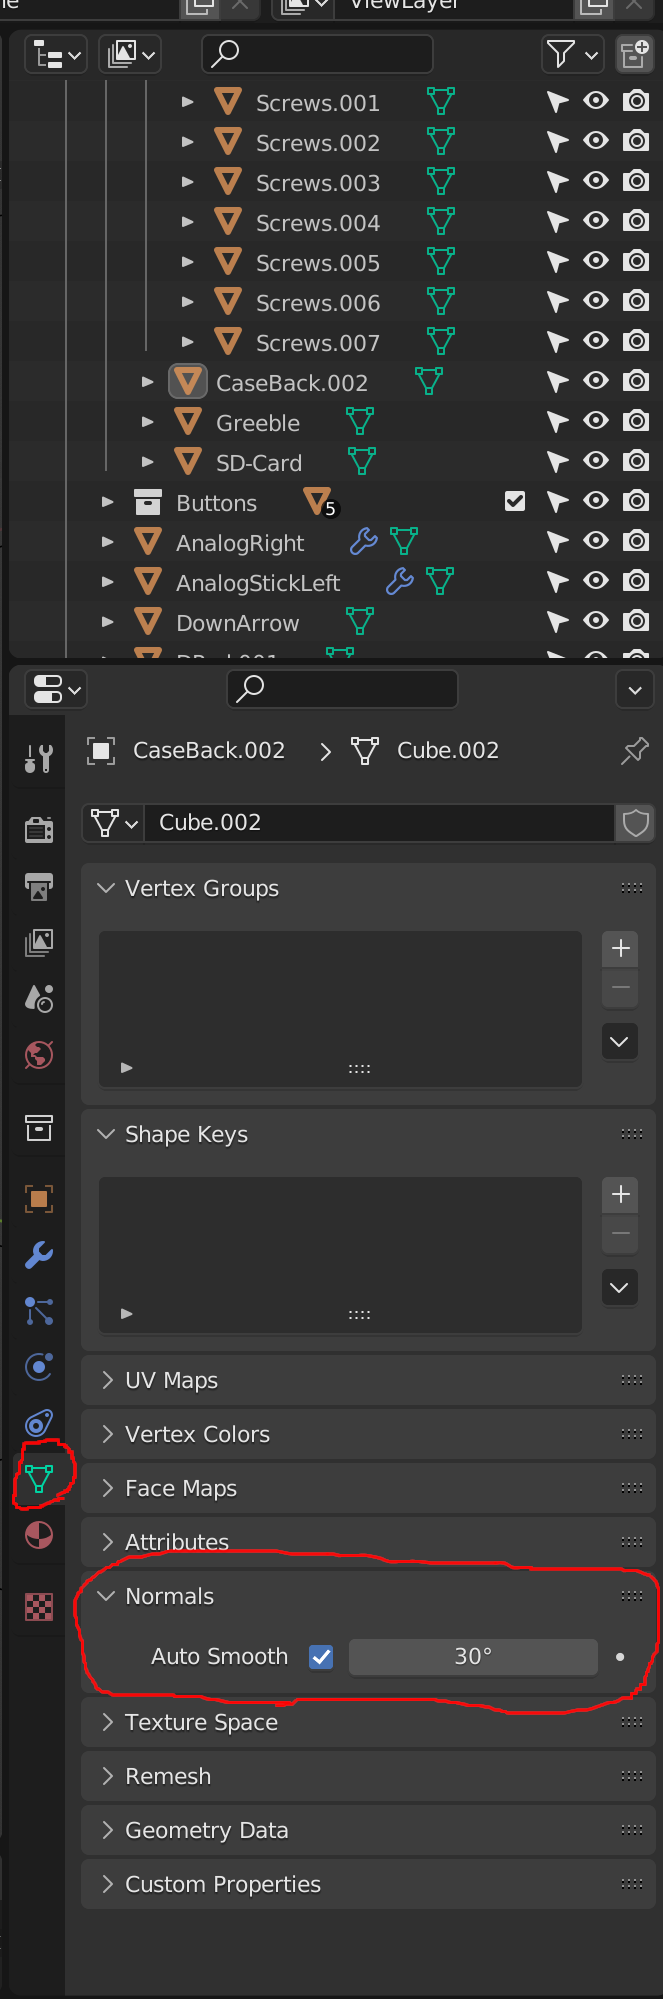
Task: Click the modifier wrench icon on AnalogRight
Action: click(363, 542)
